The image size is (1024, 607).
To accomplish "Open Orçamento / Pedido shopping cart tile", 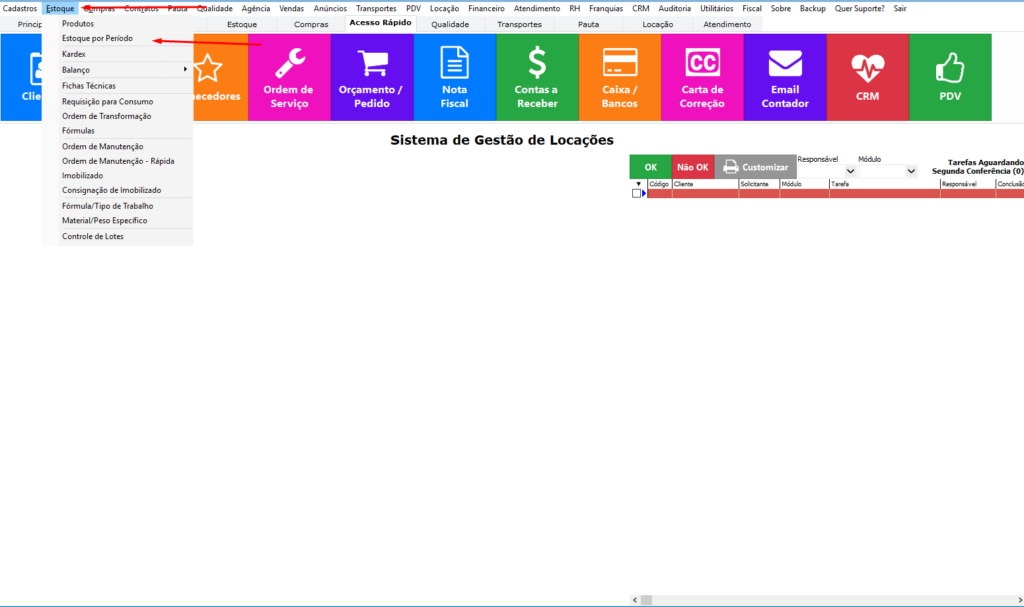I will [x=371, y=77].
